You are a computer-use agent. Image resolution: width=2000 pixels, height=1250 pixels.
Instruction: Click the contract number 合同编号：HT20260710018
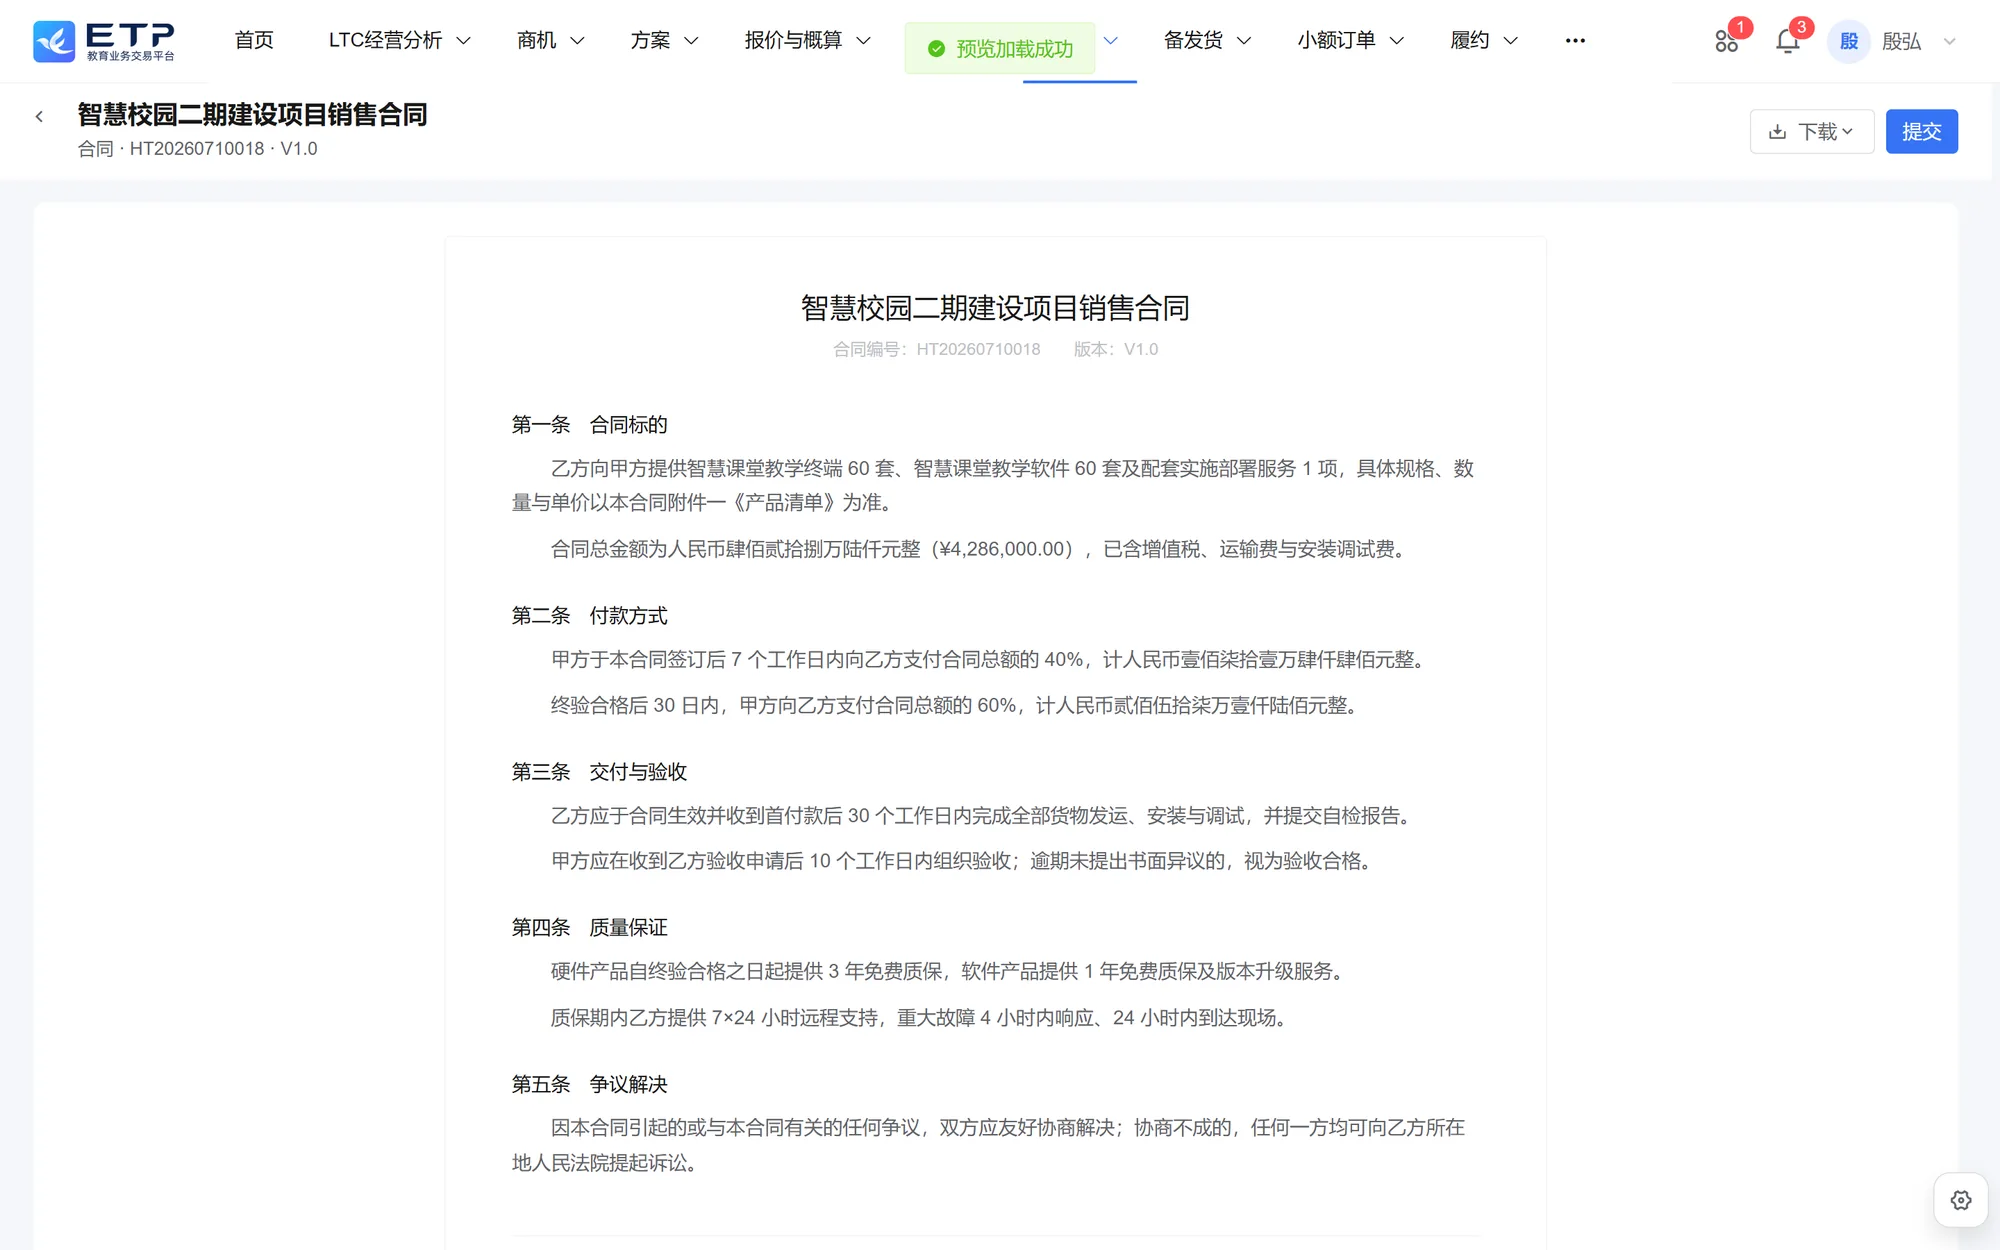936,349
